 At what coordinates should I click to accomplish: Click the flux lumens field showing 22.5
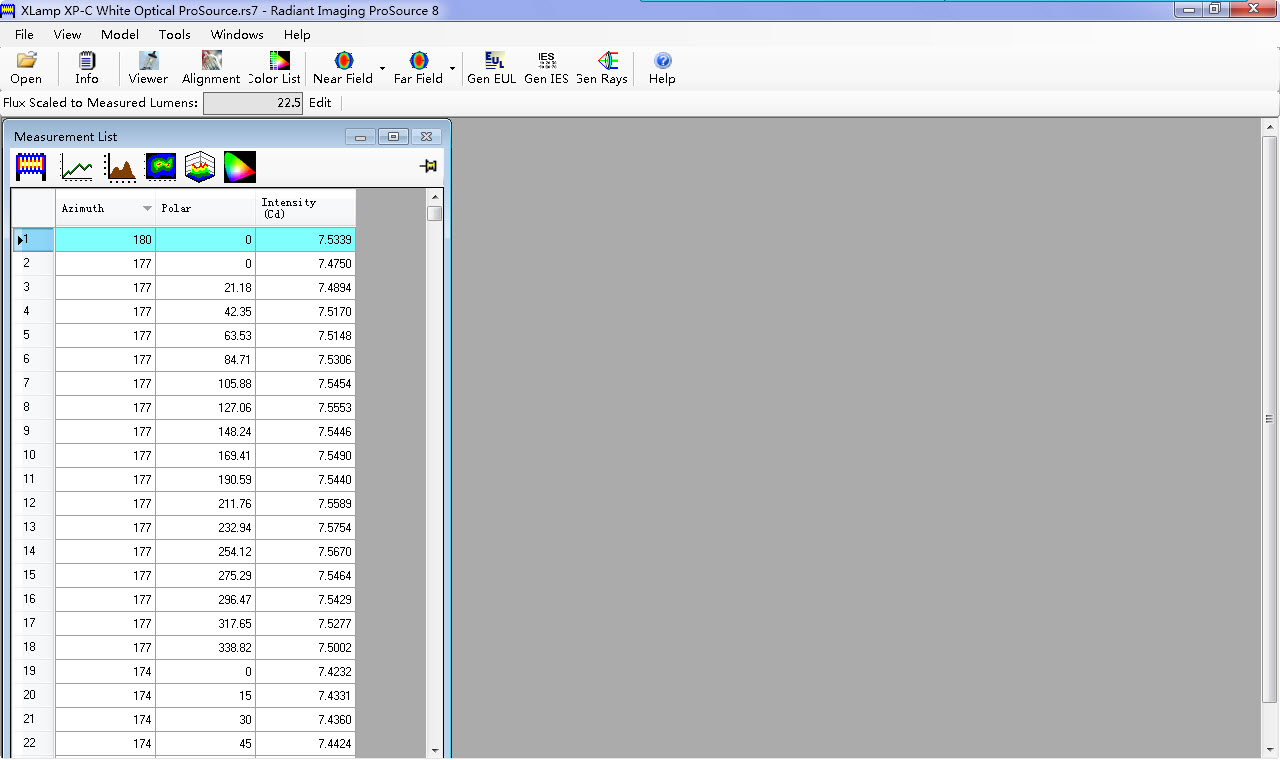(253, 103)
